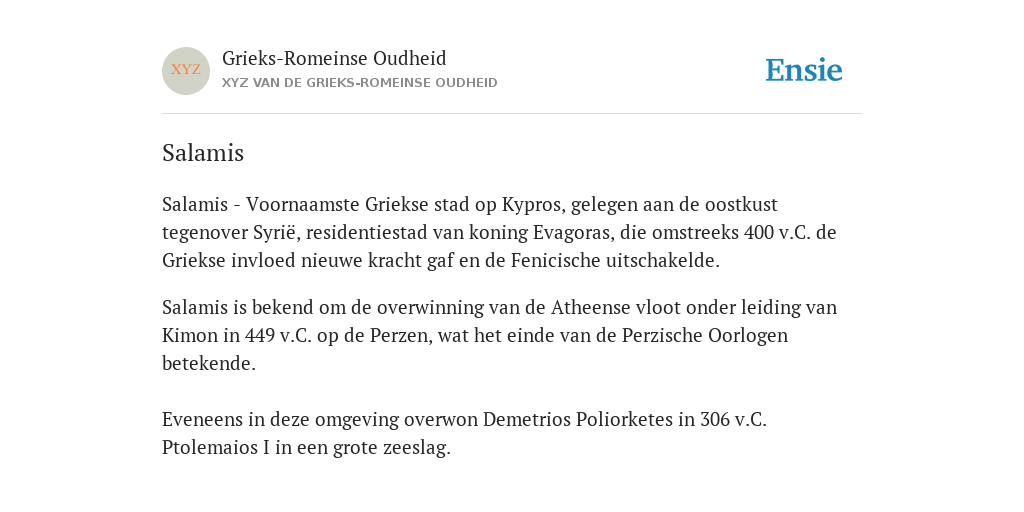Viewport: 1024px width, 512px height.
Task: Click the Salamis article heading
Action: tap(203, 153)
